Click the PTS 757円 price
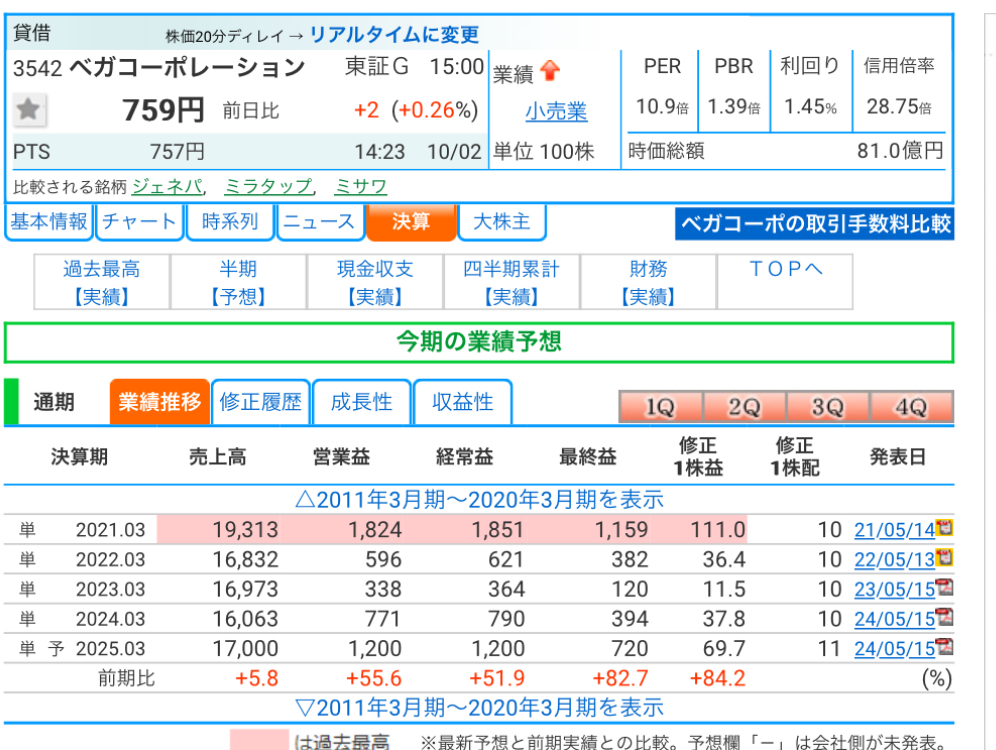 click(x=177, y=152)
